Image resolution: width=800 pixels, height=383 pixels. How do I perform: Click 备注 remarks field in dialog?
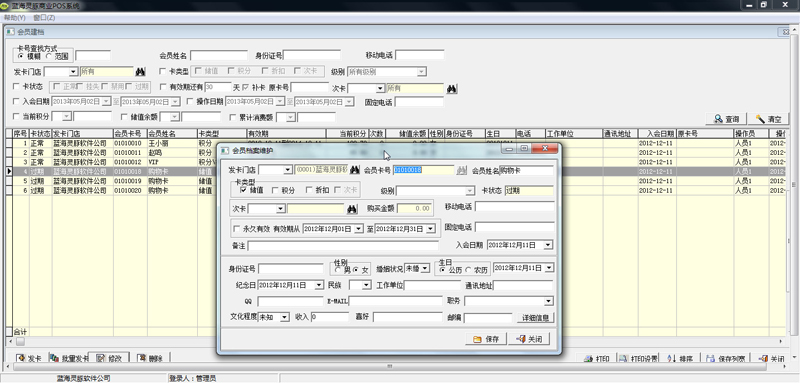343,246
